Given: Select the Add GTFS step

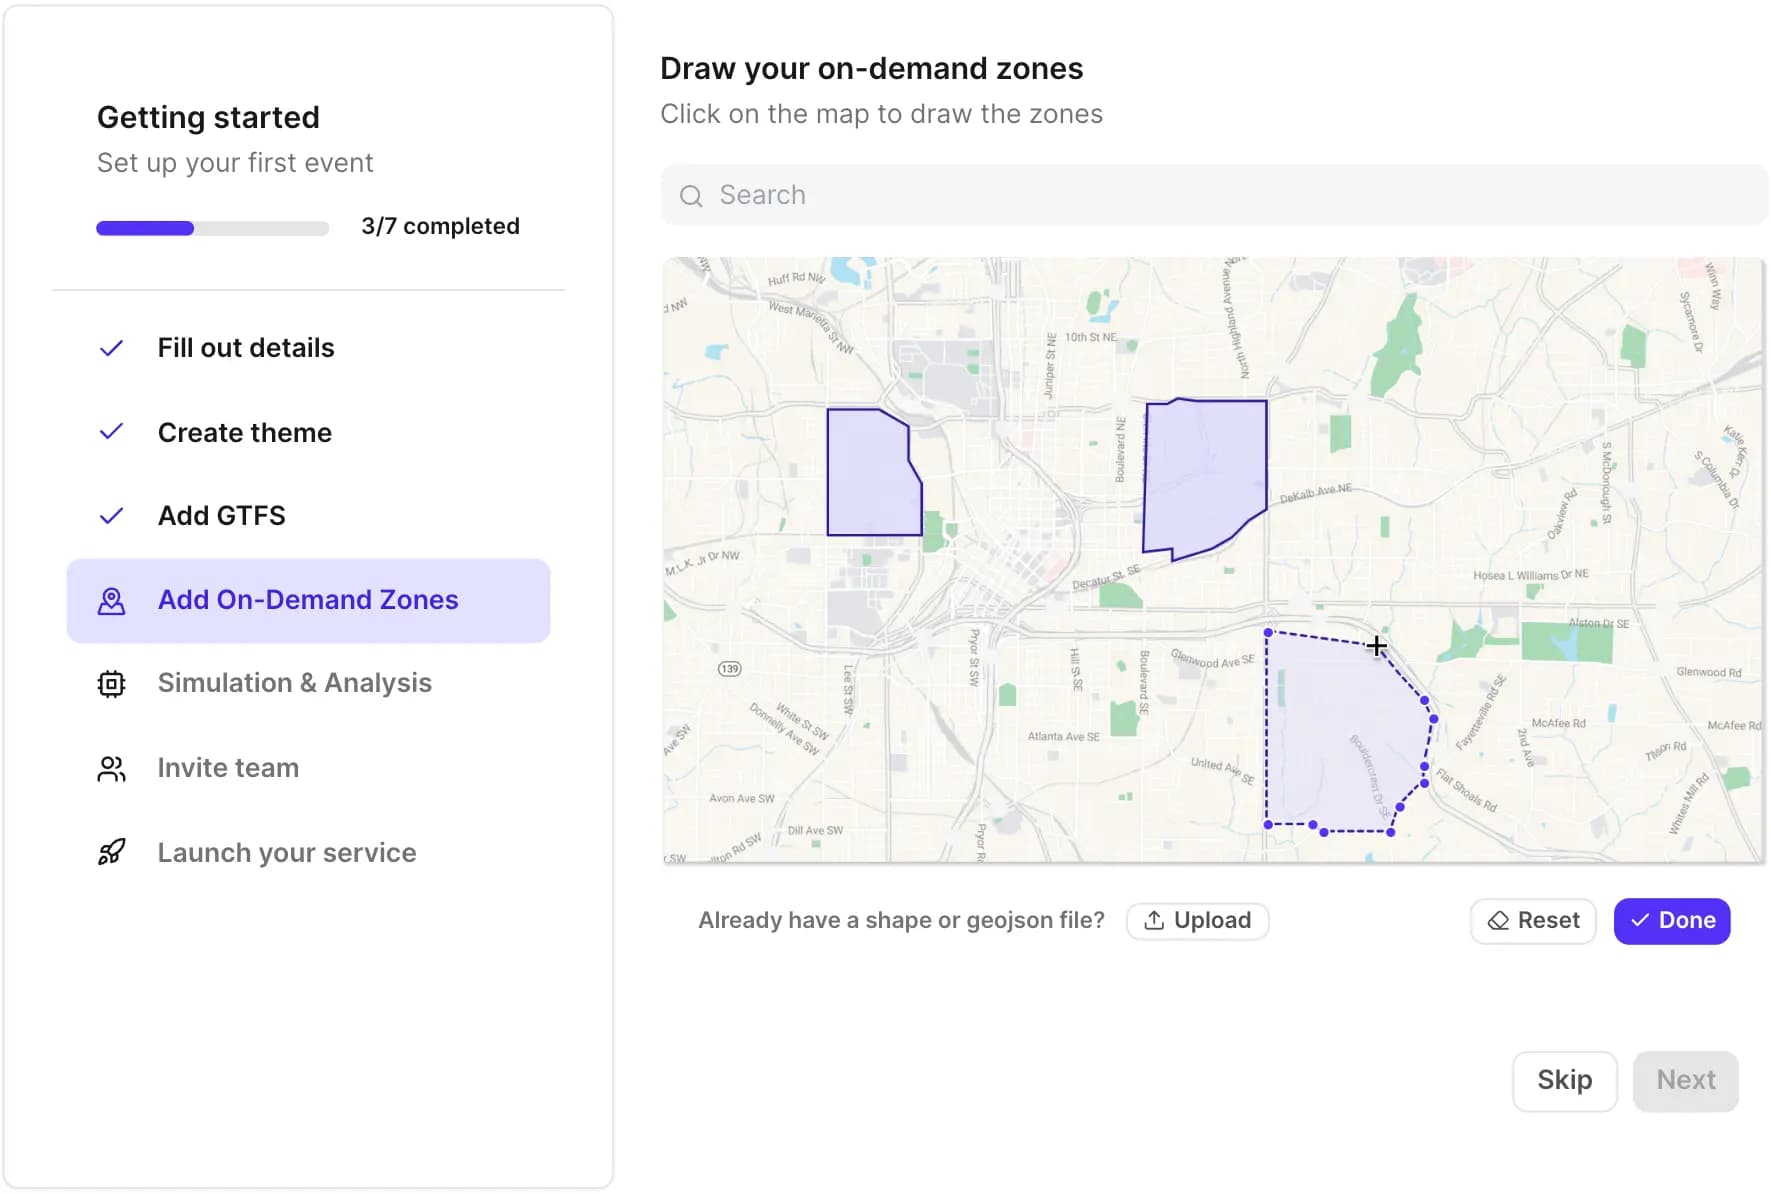Looking at the screenshot, I should pos(222,516).
